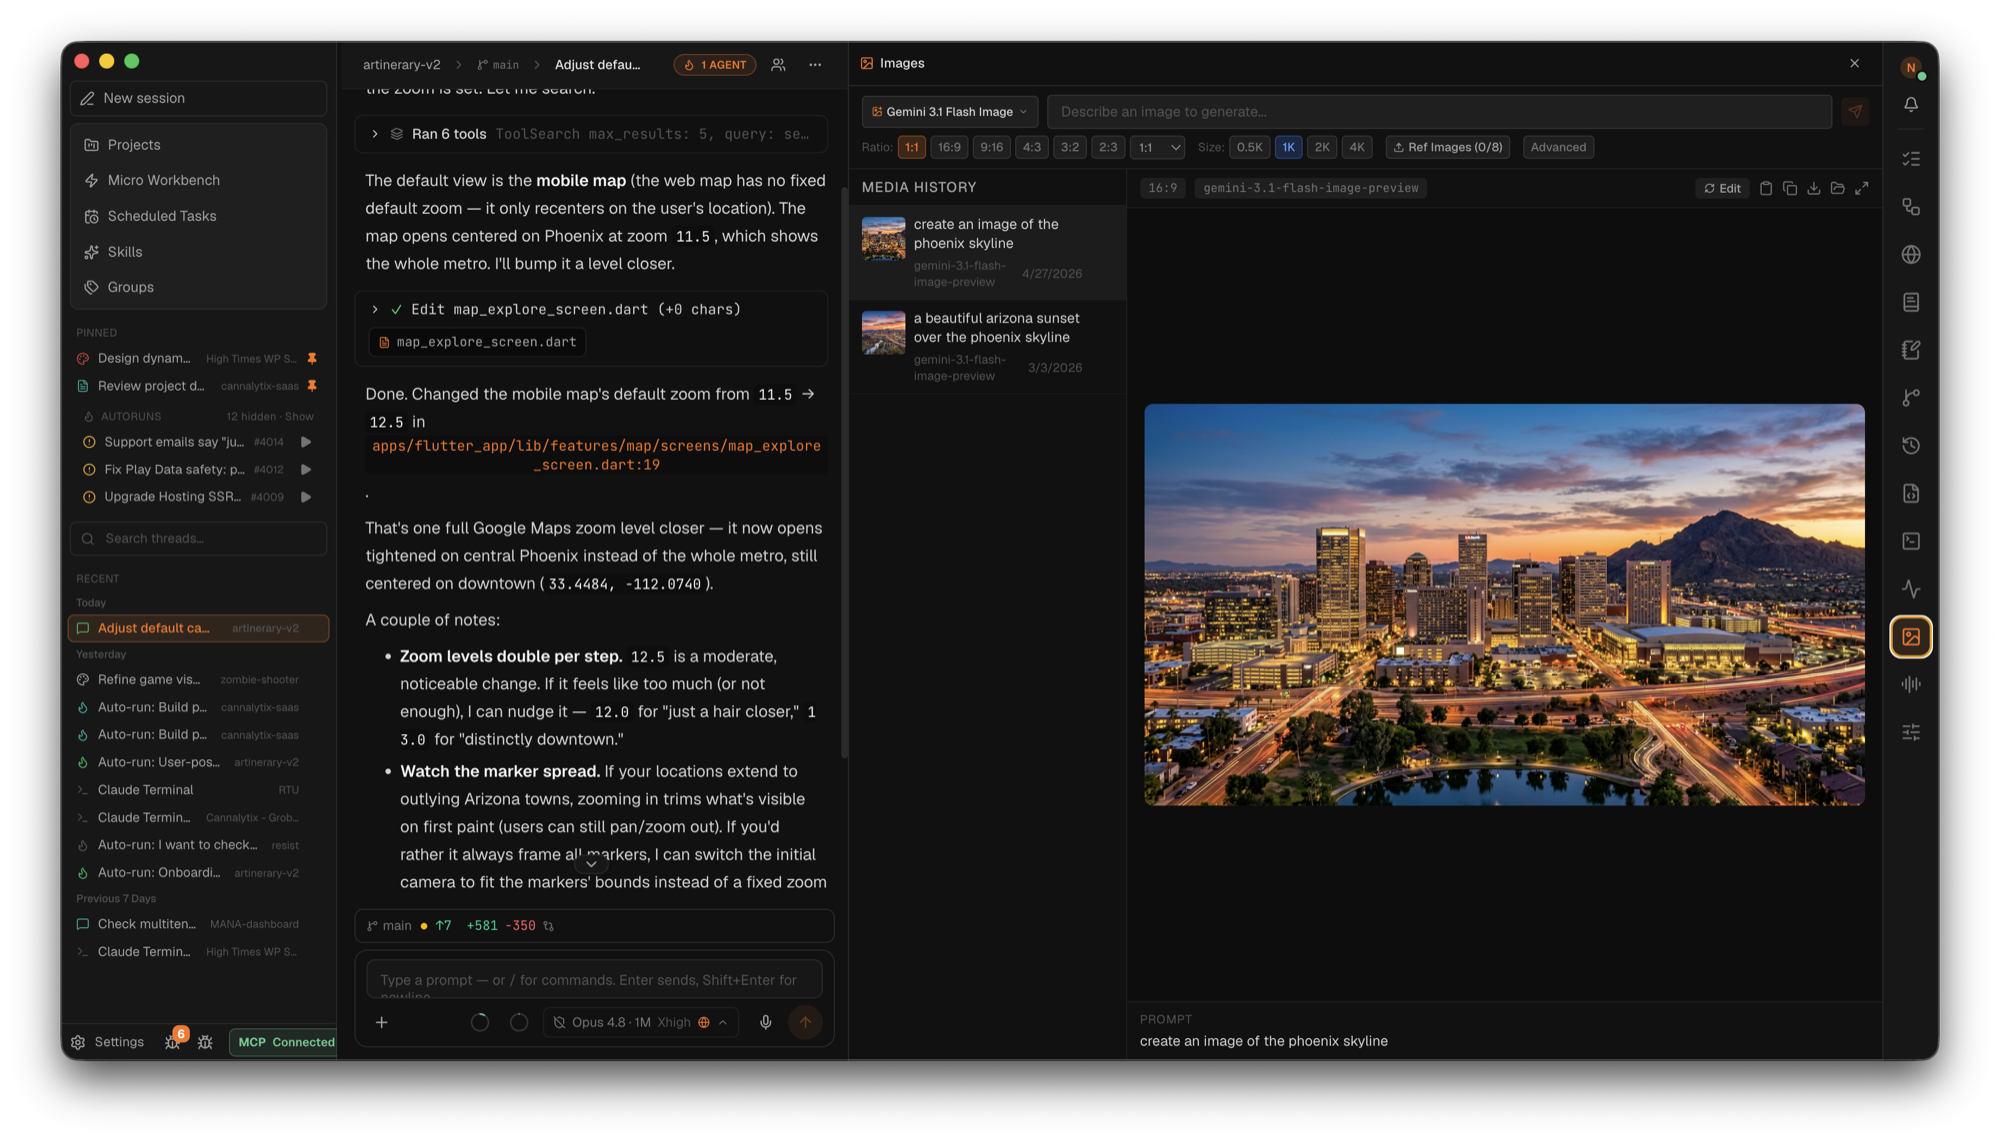
Task: Open Opus 4.8 model selector
Action: 640,1022
